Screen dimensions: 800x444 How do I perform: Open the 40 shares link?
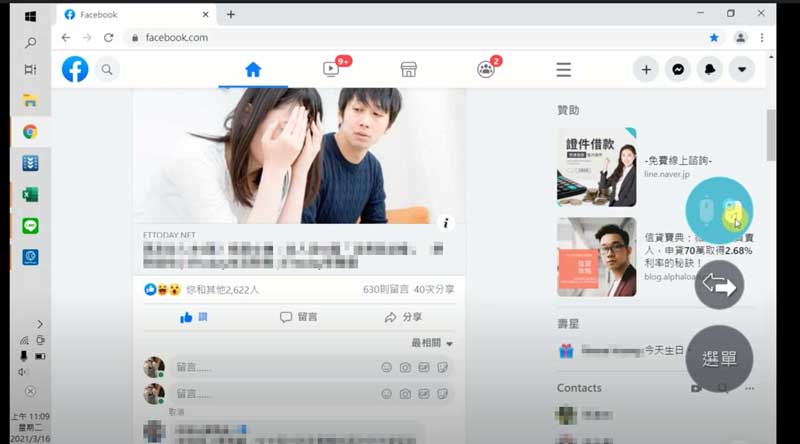pyautogui.click(x=434, y=289)
